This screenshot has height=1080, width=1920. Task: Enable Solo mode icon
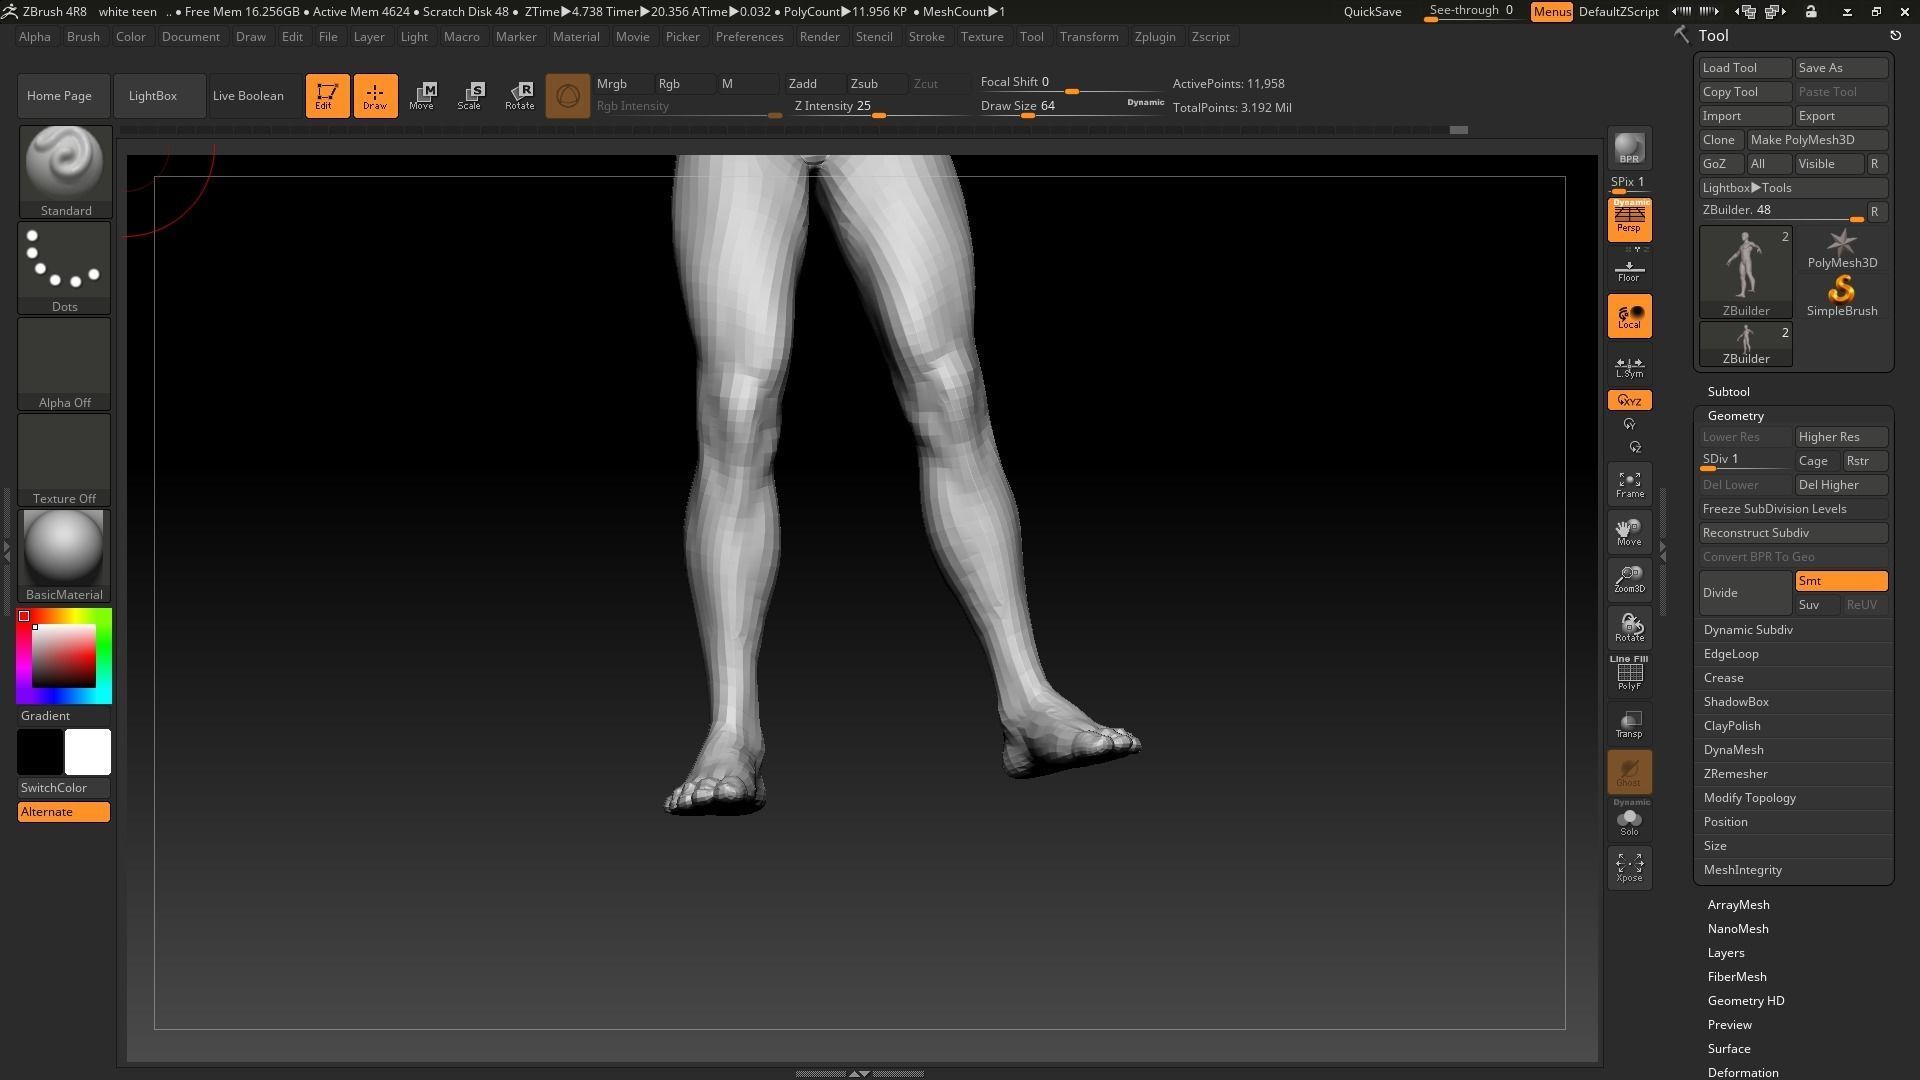pyautogui.click(x=1629, y=819)
